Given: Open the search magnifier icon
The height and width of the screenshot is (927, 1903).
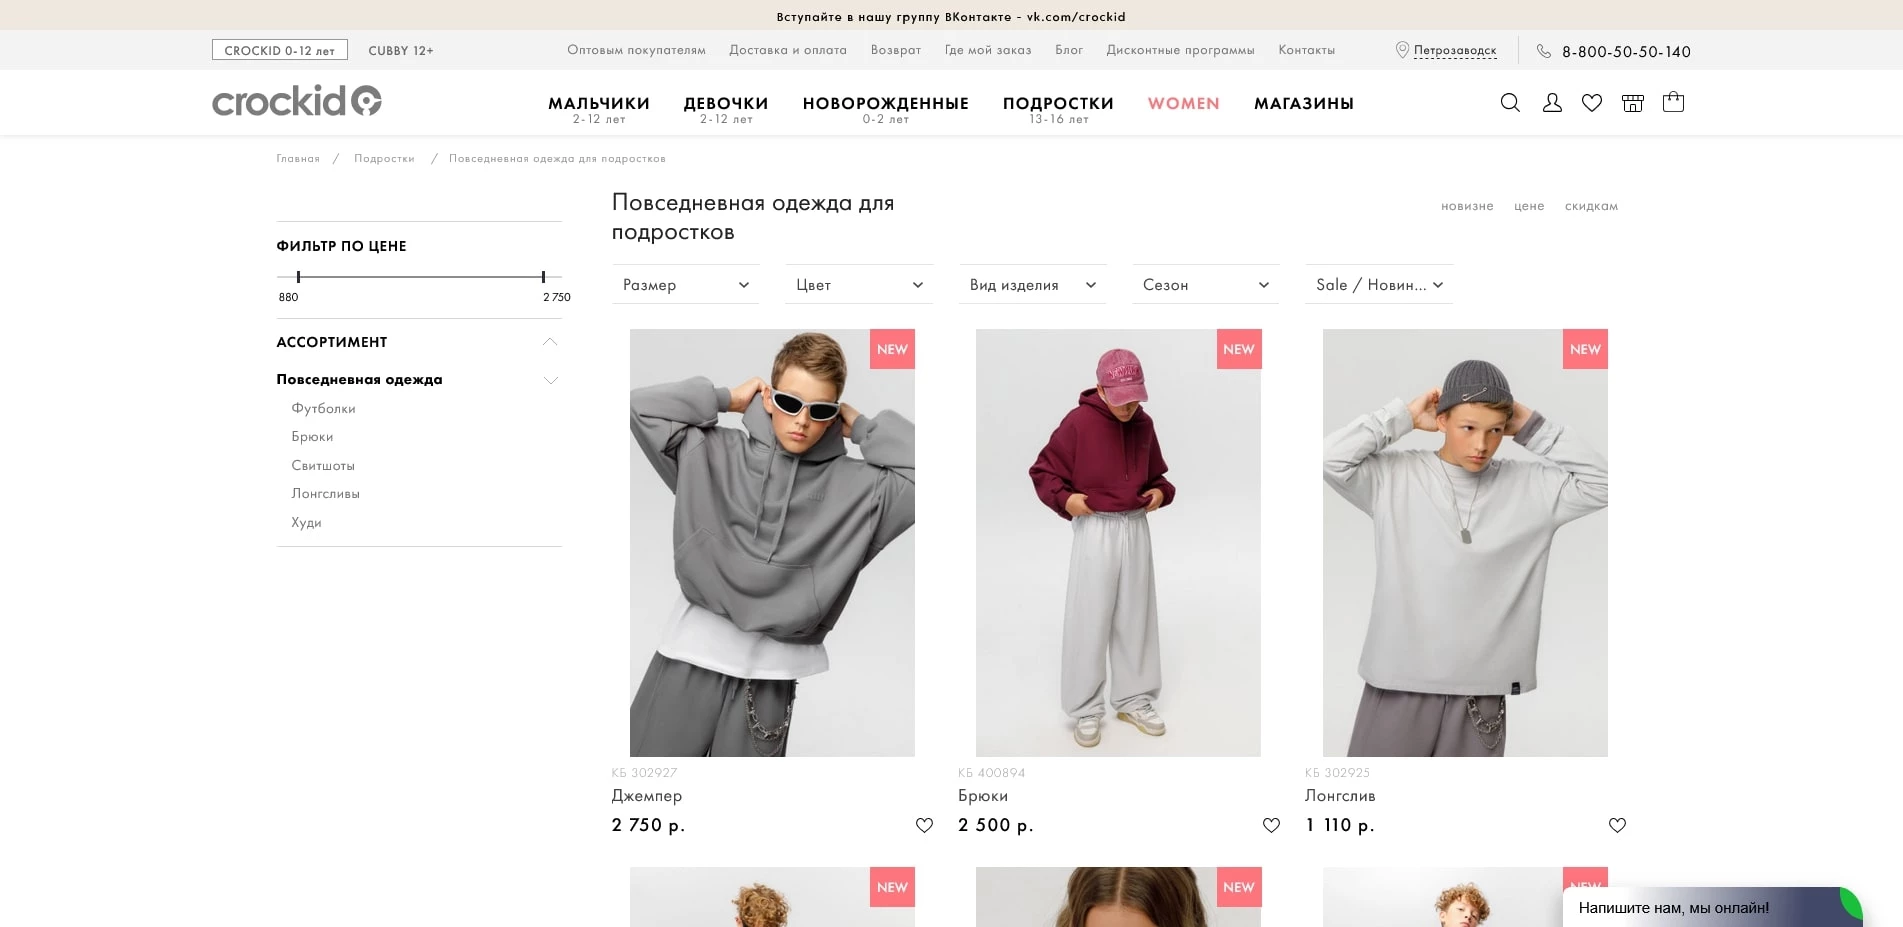Looking at the screenshot, I should click(x=1510, y=102).
